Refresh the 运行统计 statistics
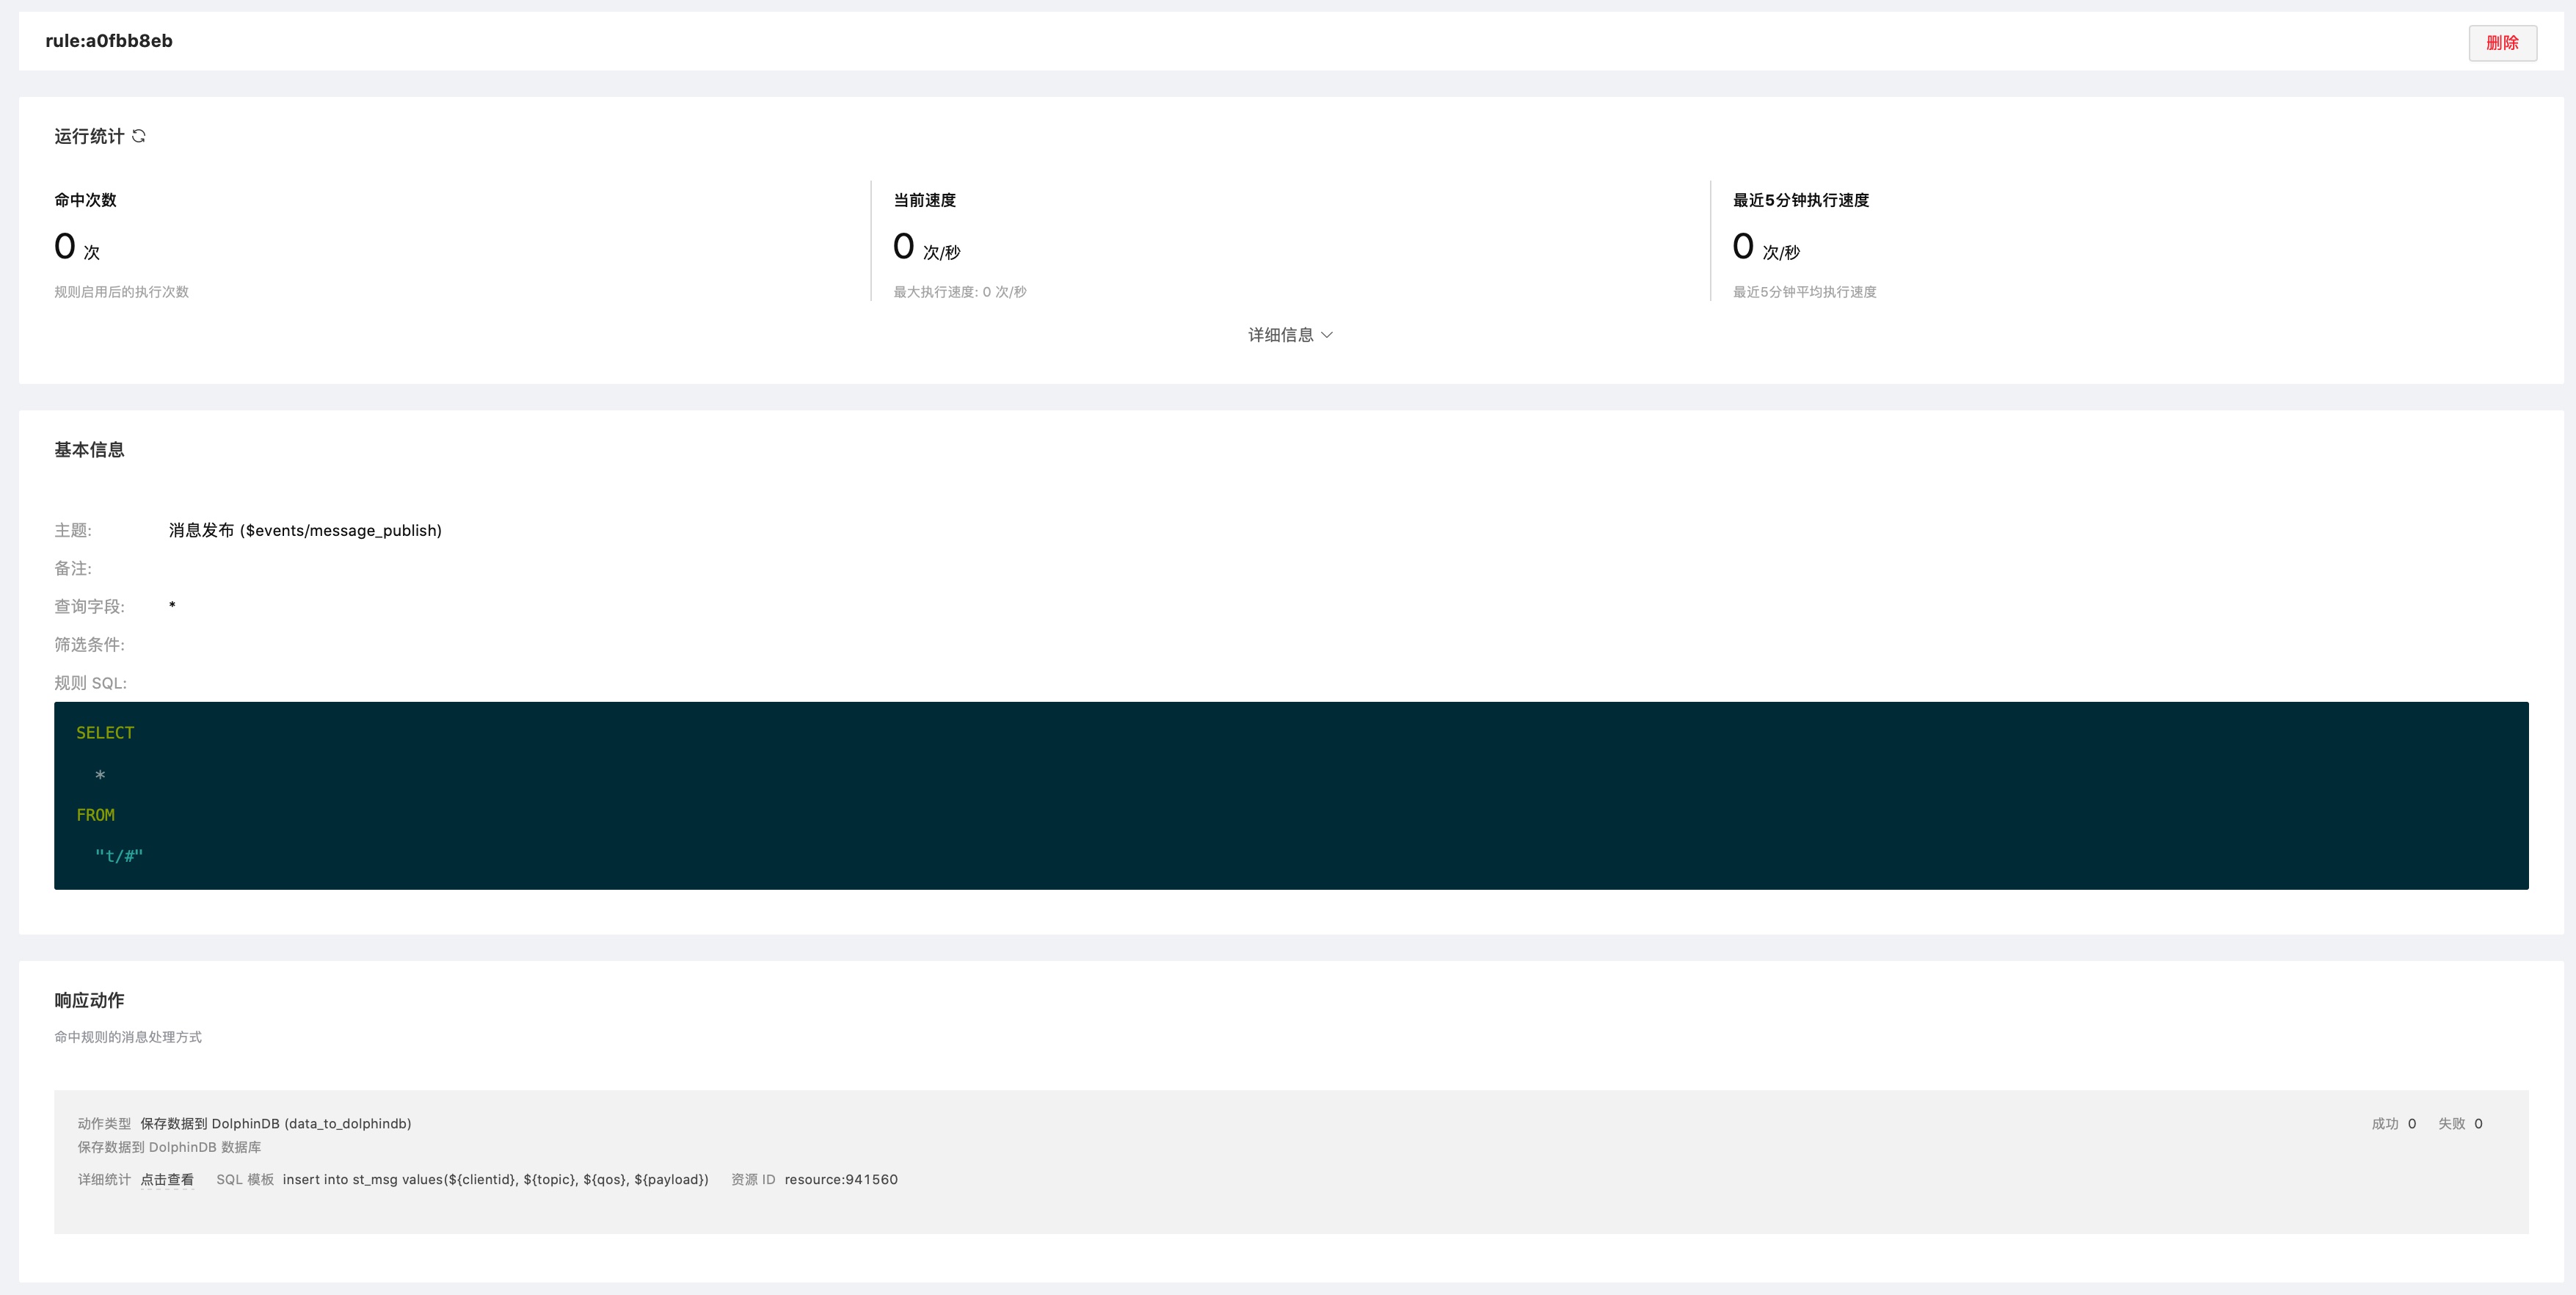The height and width of the screenshot is (1295, 2576). pos(139,136)
